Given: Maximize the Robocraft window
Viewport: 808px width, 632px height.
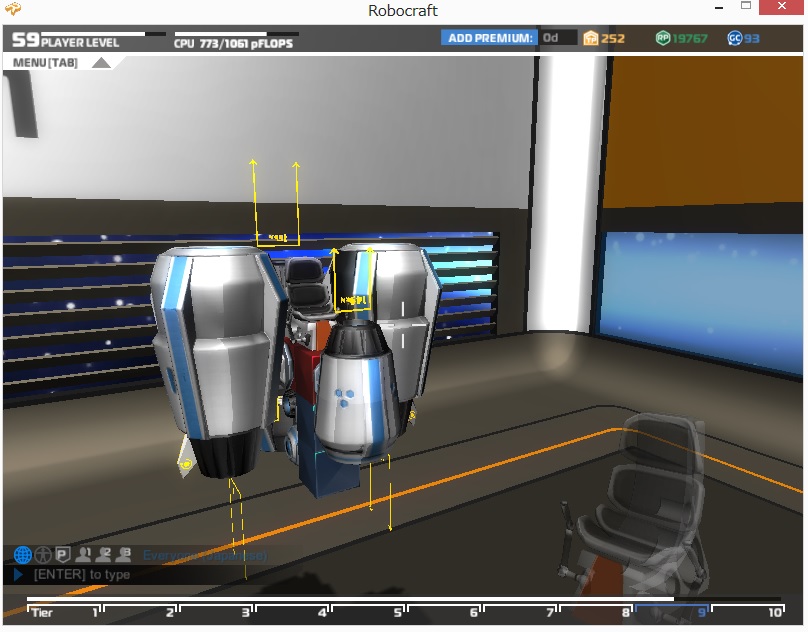Looking at the screenshot, I should [746, 6].
